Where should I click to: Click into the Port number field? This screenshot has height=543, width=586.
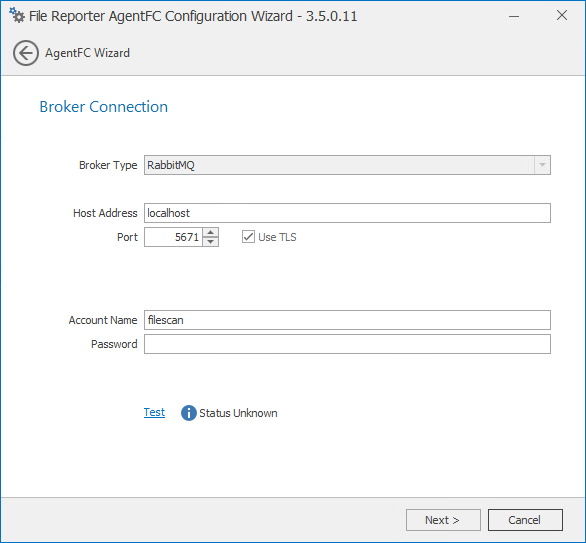click(173, 237)
